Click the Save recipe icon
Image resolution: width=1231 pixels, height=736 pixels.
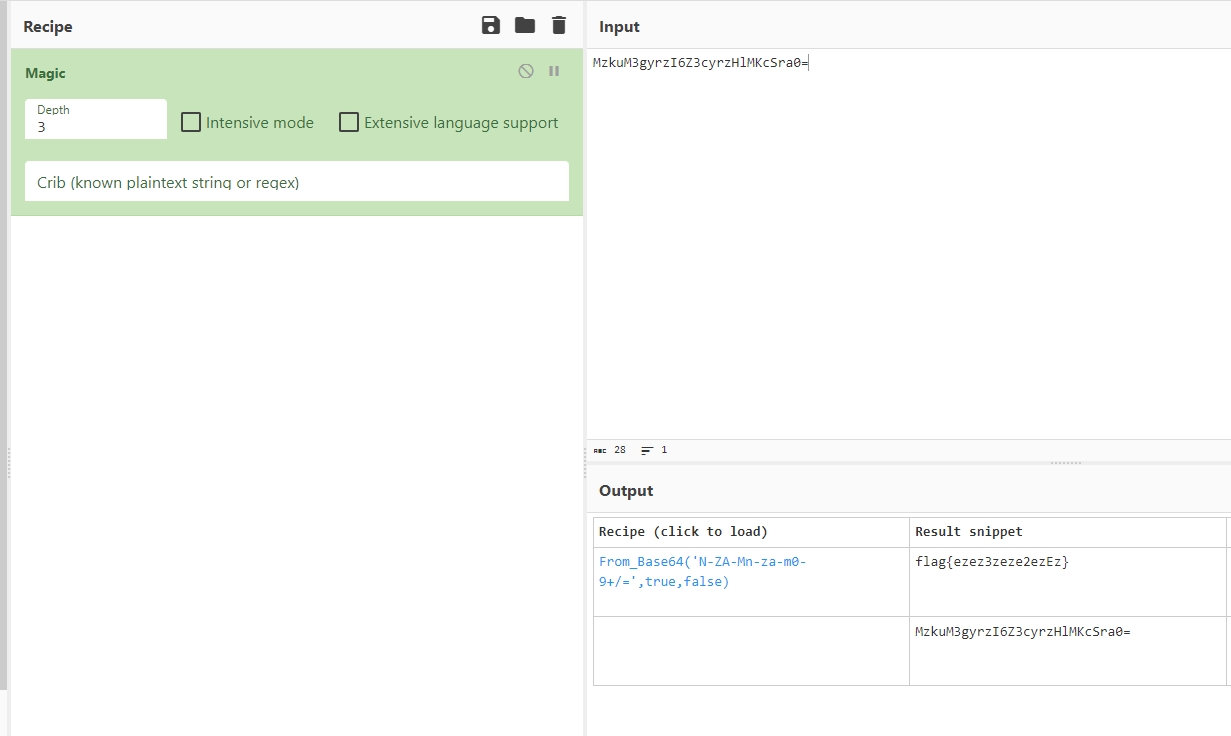pos(491,26)
